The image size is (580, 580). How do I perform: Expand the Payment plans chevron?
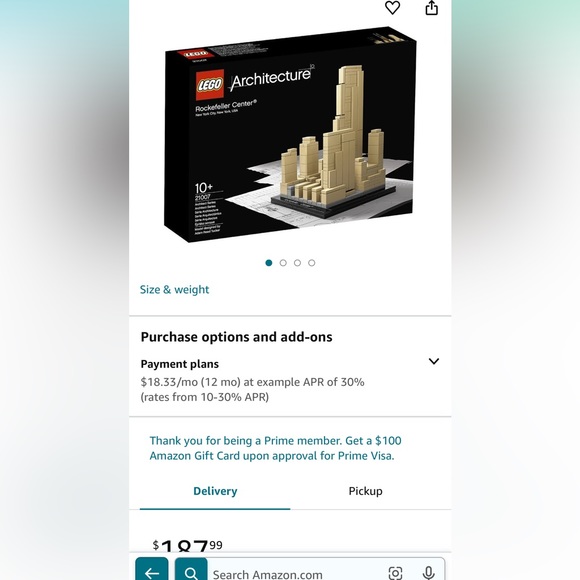pos(434,361)
